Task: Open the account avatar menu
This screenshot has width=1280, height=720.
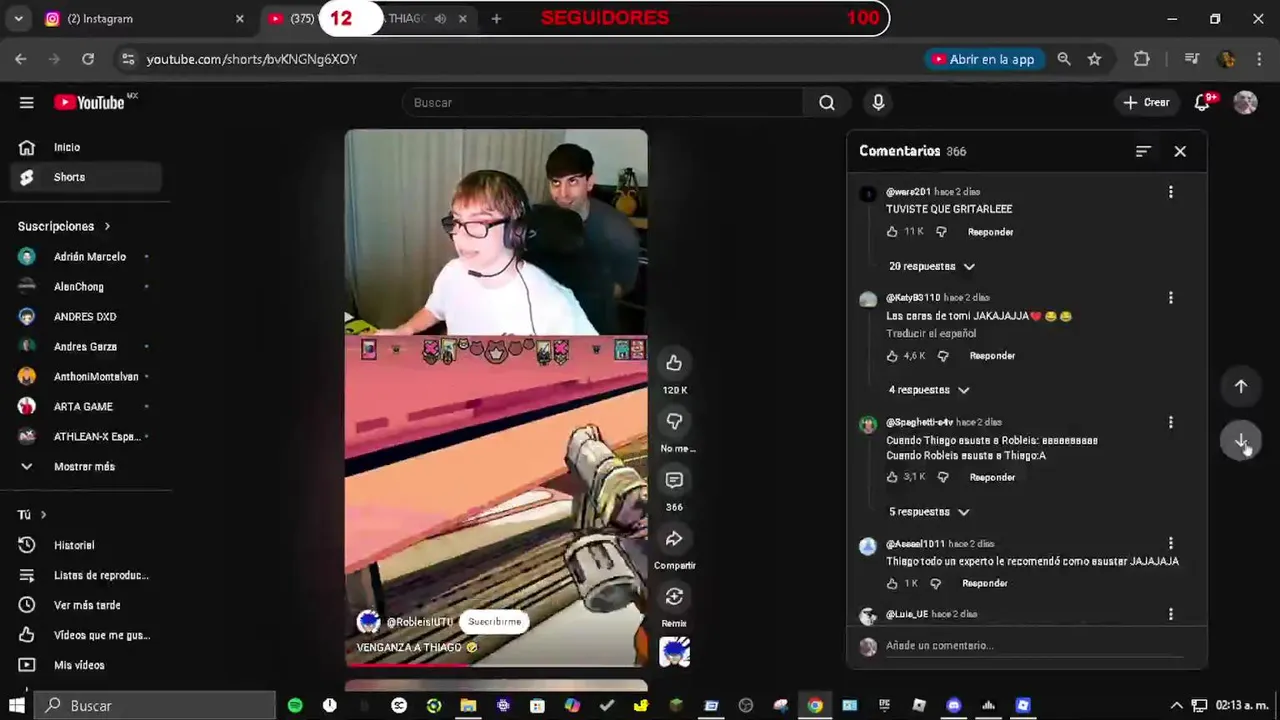Action: [1245, 102]
